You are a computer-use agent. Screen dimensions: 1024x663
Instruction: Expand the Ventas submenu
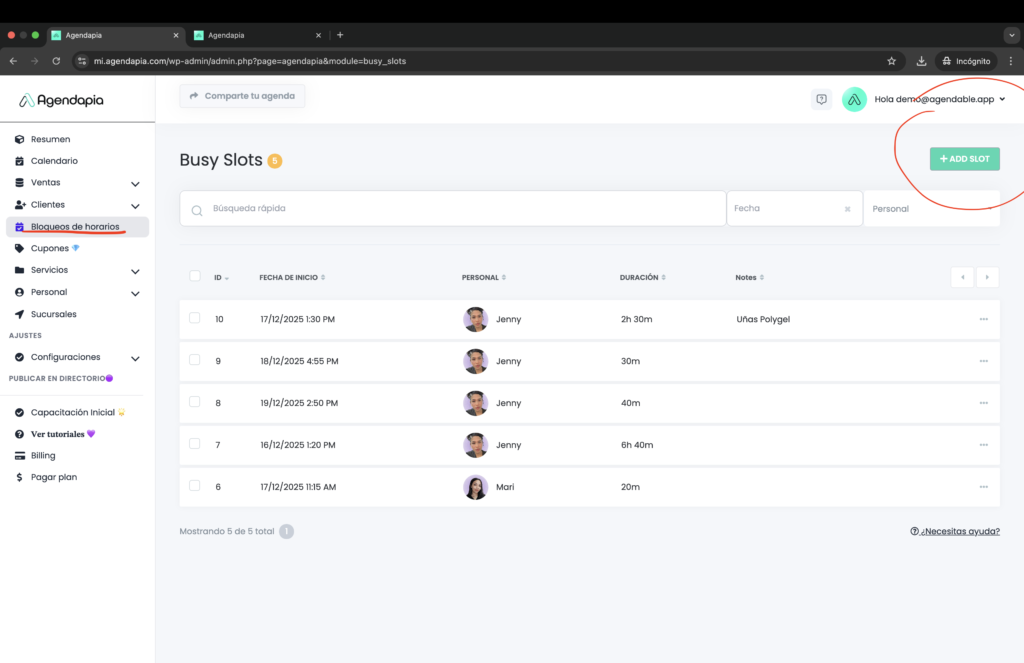click(135, 183)
